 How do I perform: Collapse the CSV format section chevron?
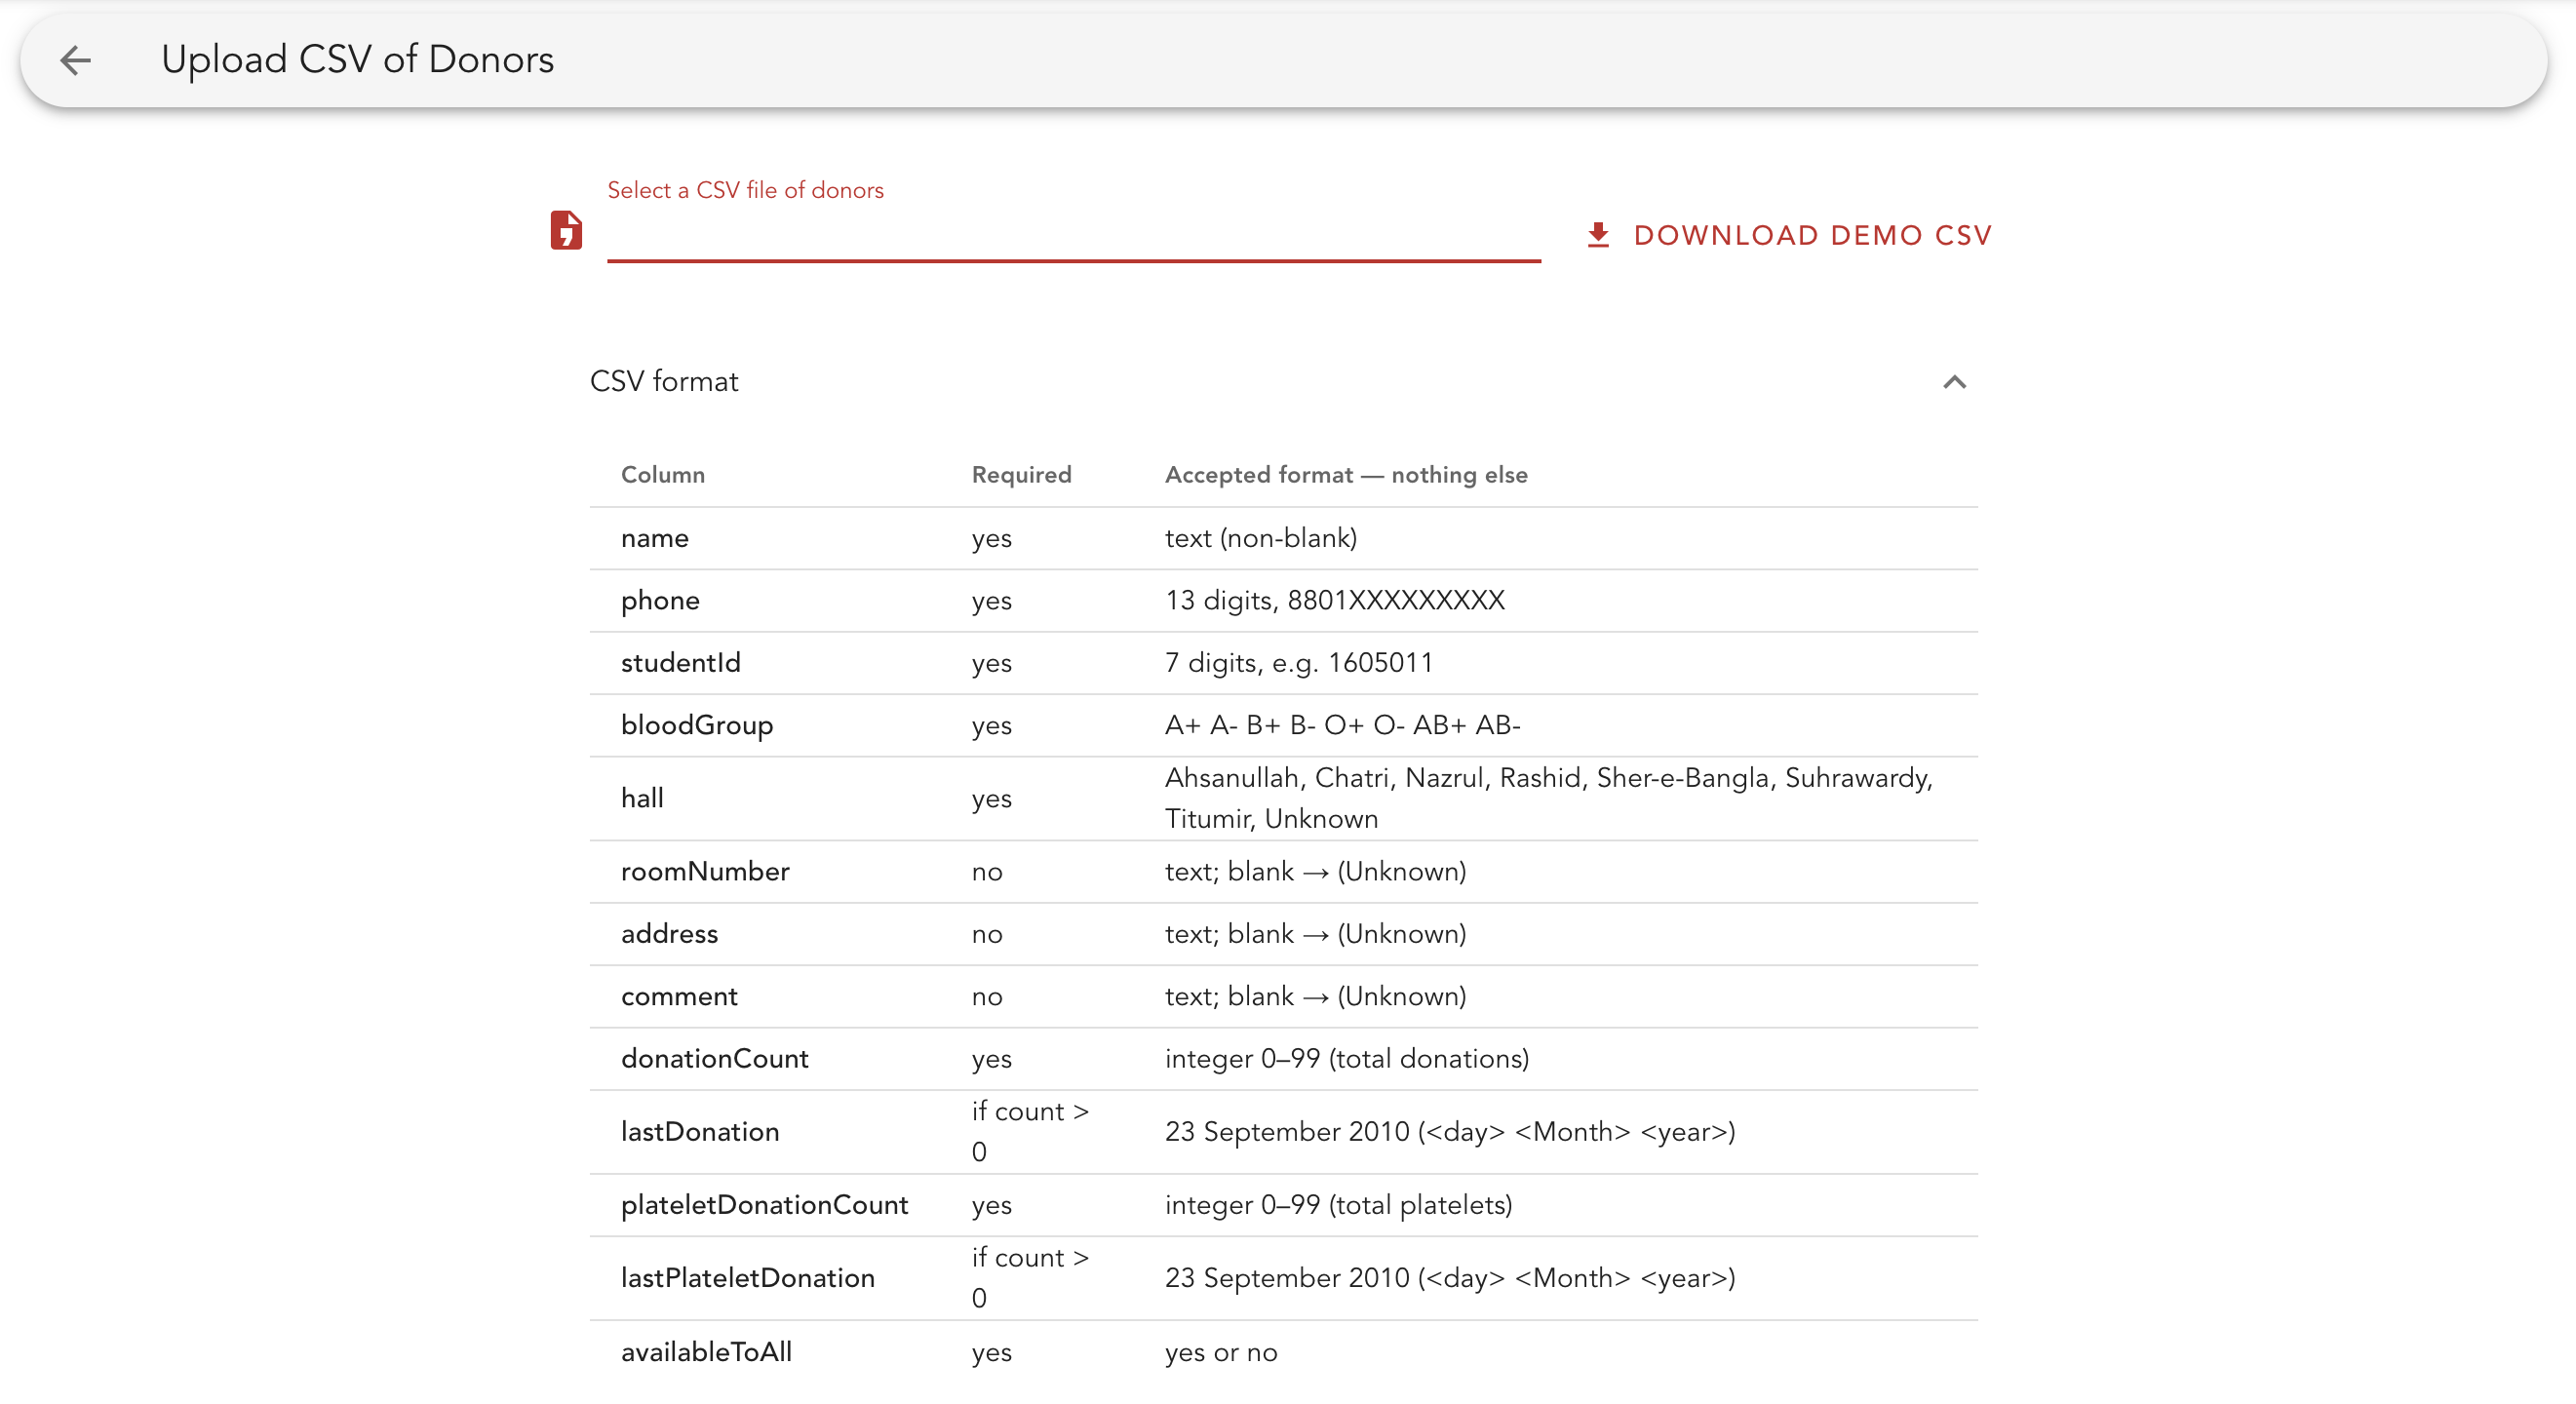[1954, 382]
